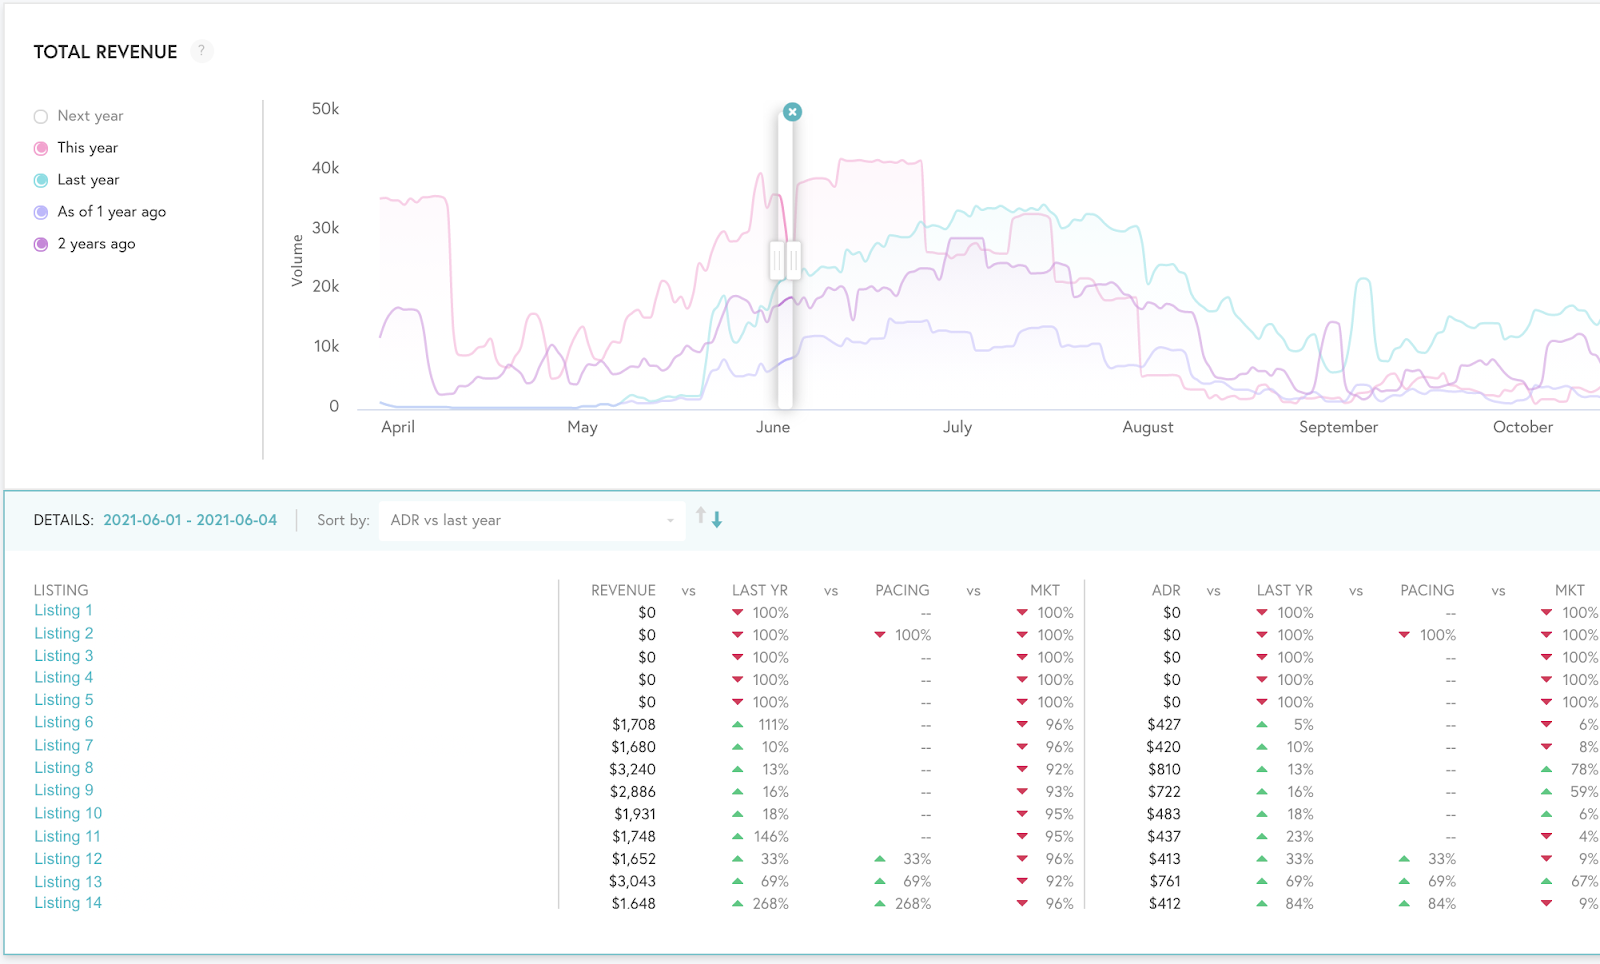Hide the Last year series
The image size is (1600, 964).
[41, 181]
